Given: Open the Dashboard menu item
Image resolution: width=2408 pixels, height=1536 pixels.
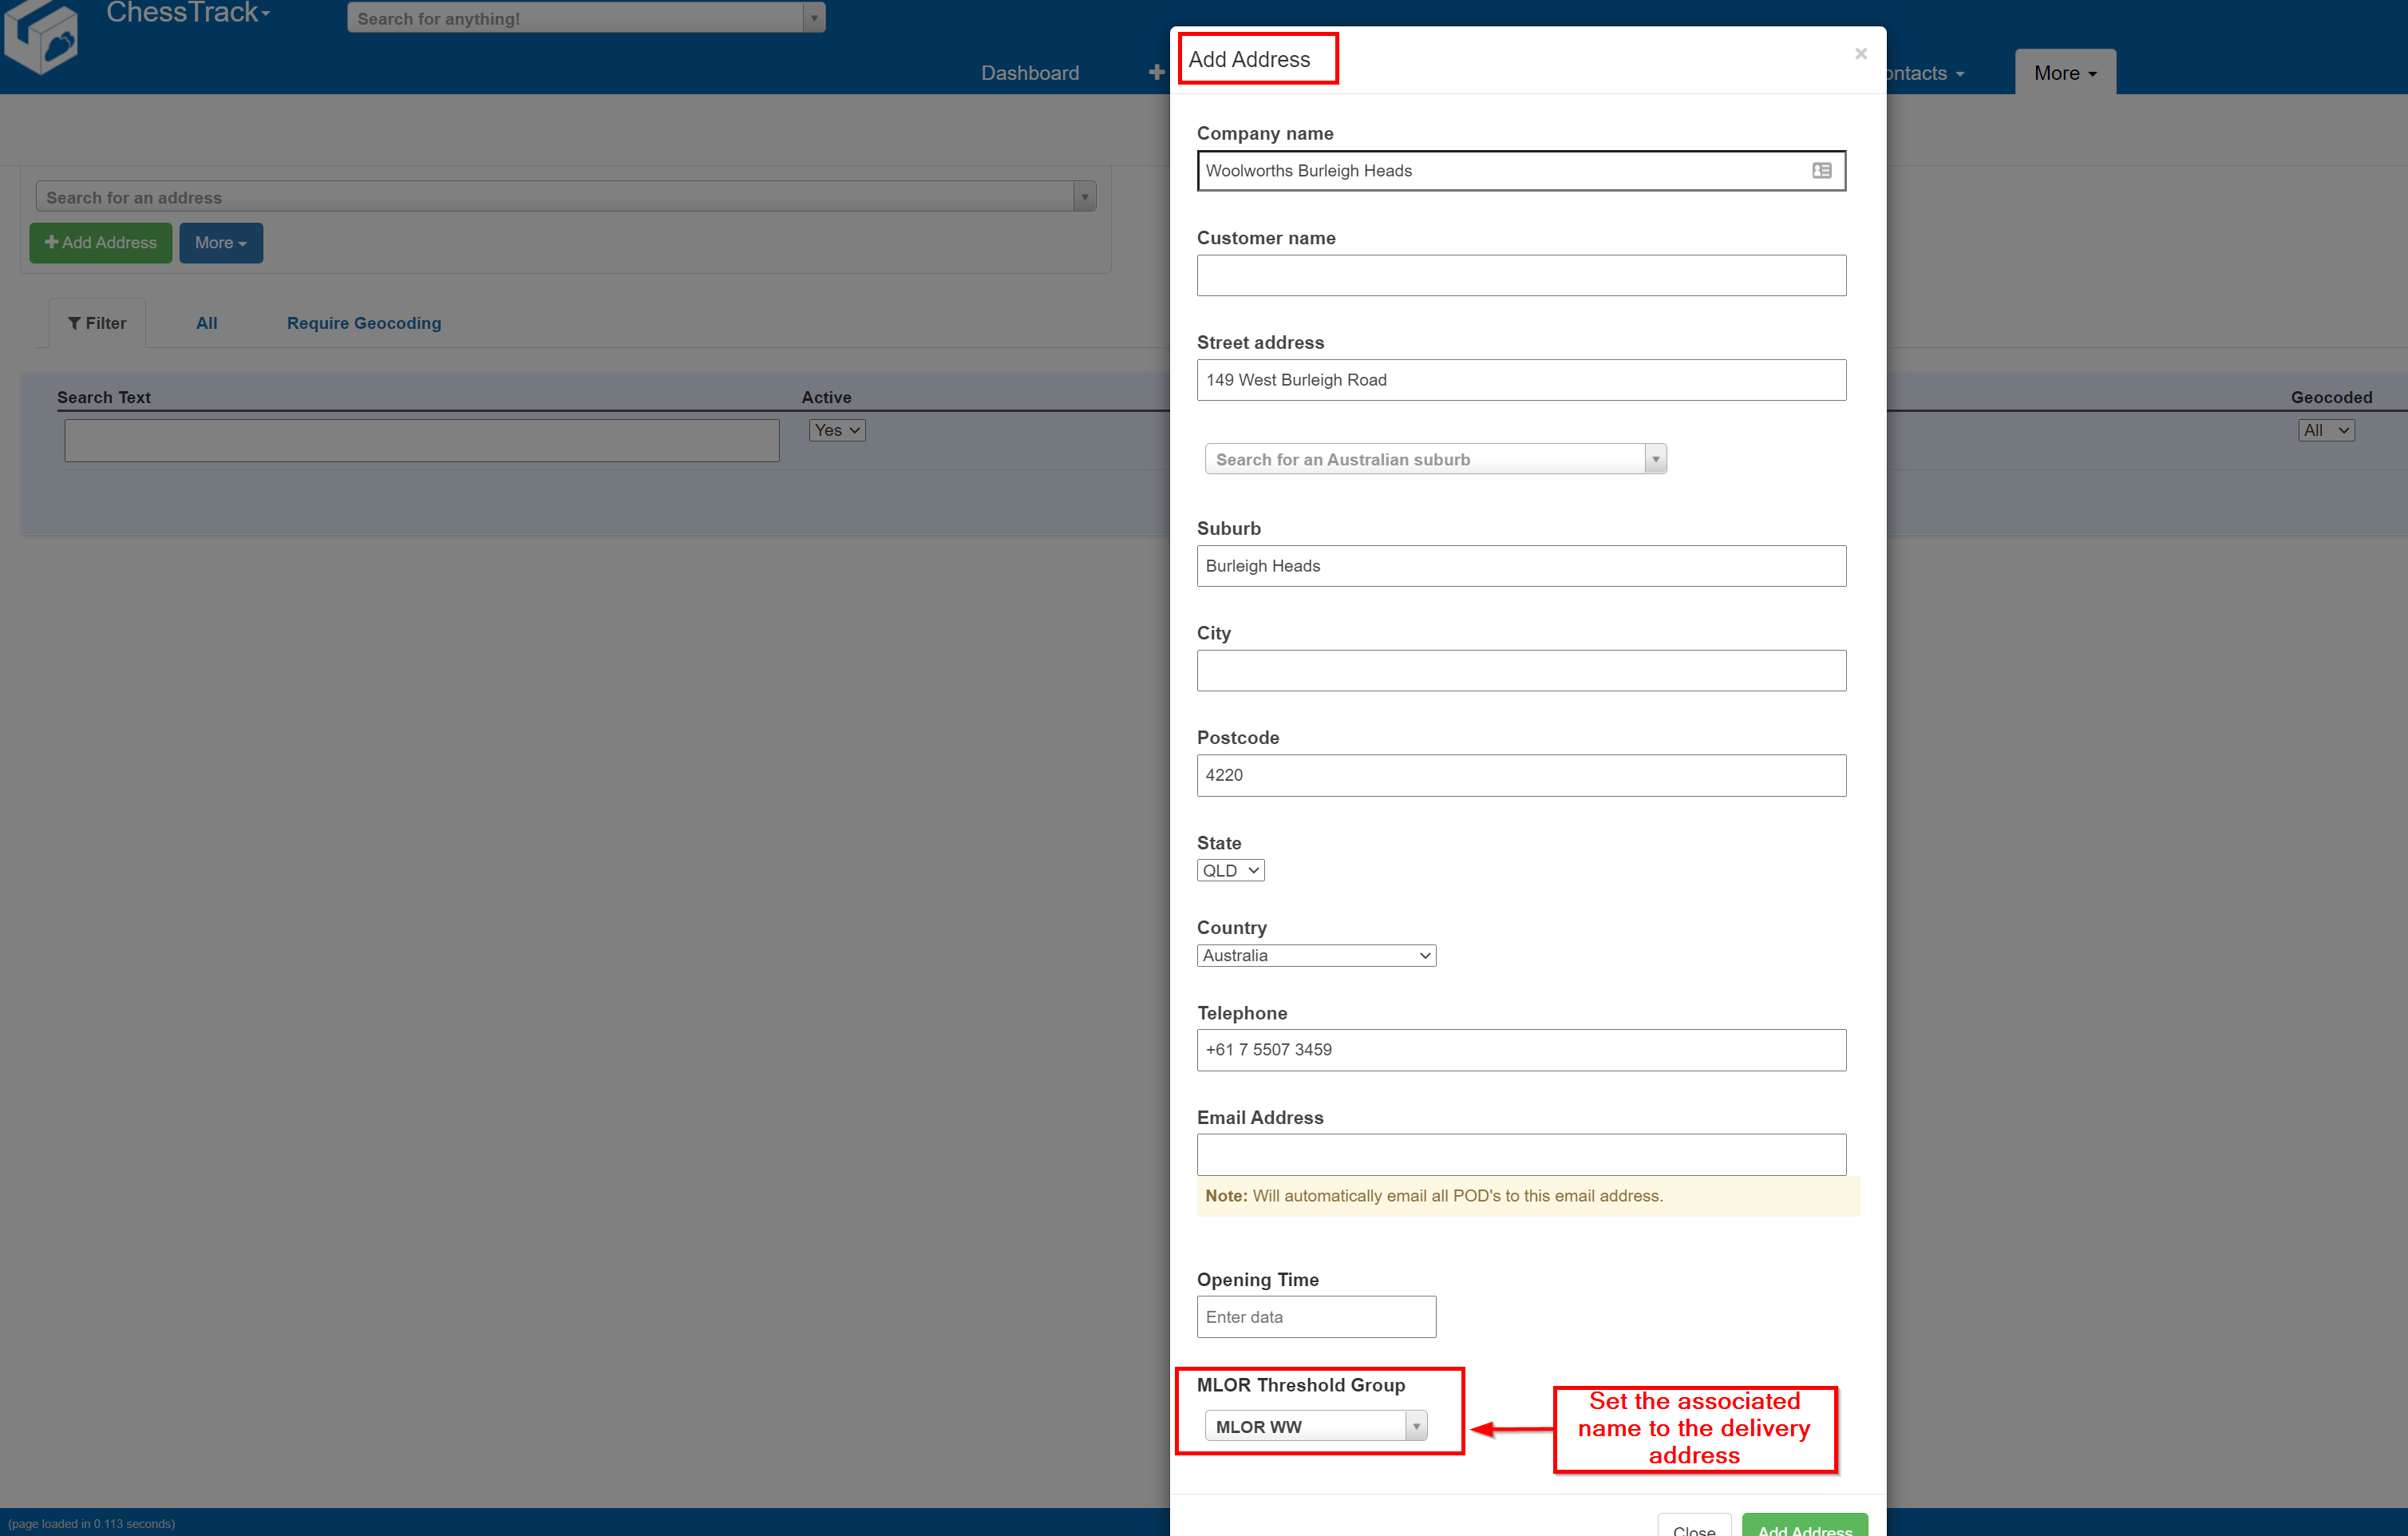Looking at the screenshot, I should click(x=1030, y=72).
